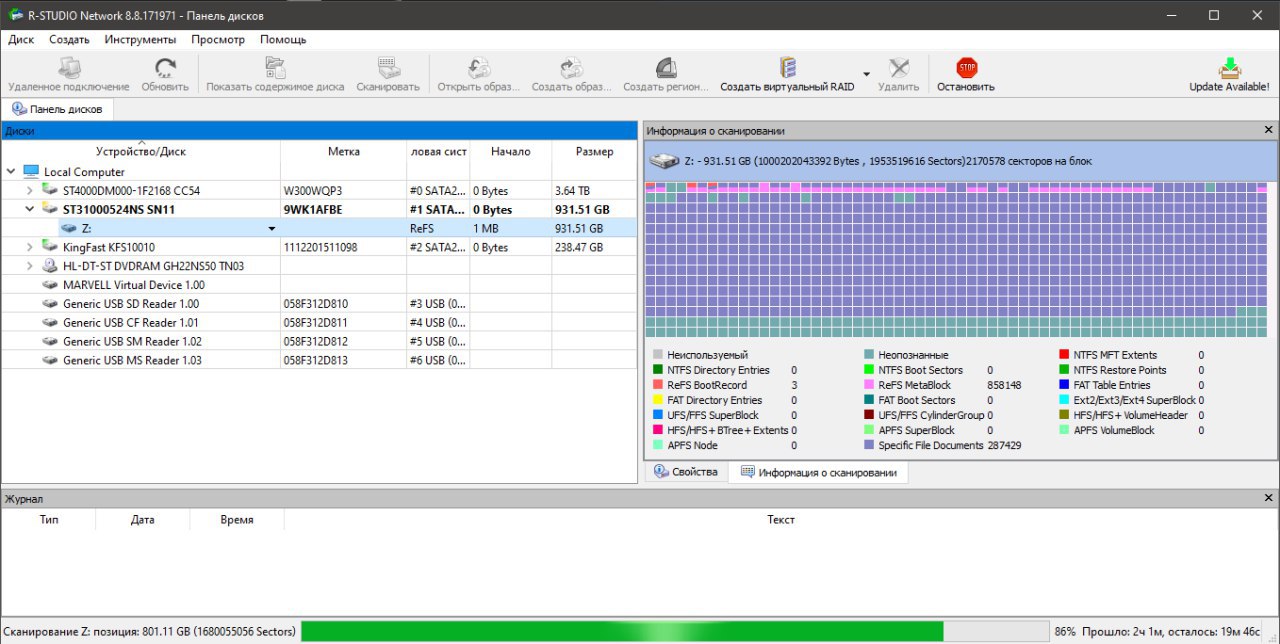
Task: Open the Помощь menu
Action: coord(283,40)
